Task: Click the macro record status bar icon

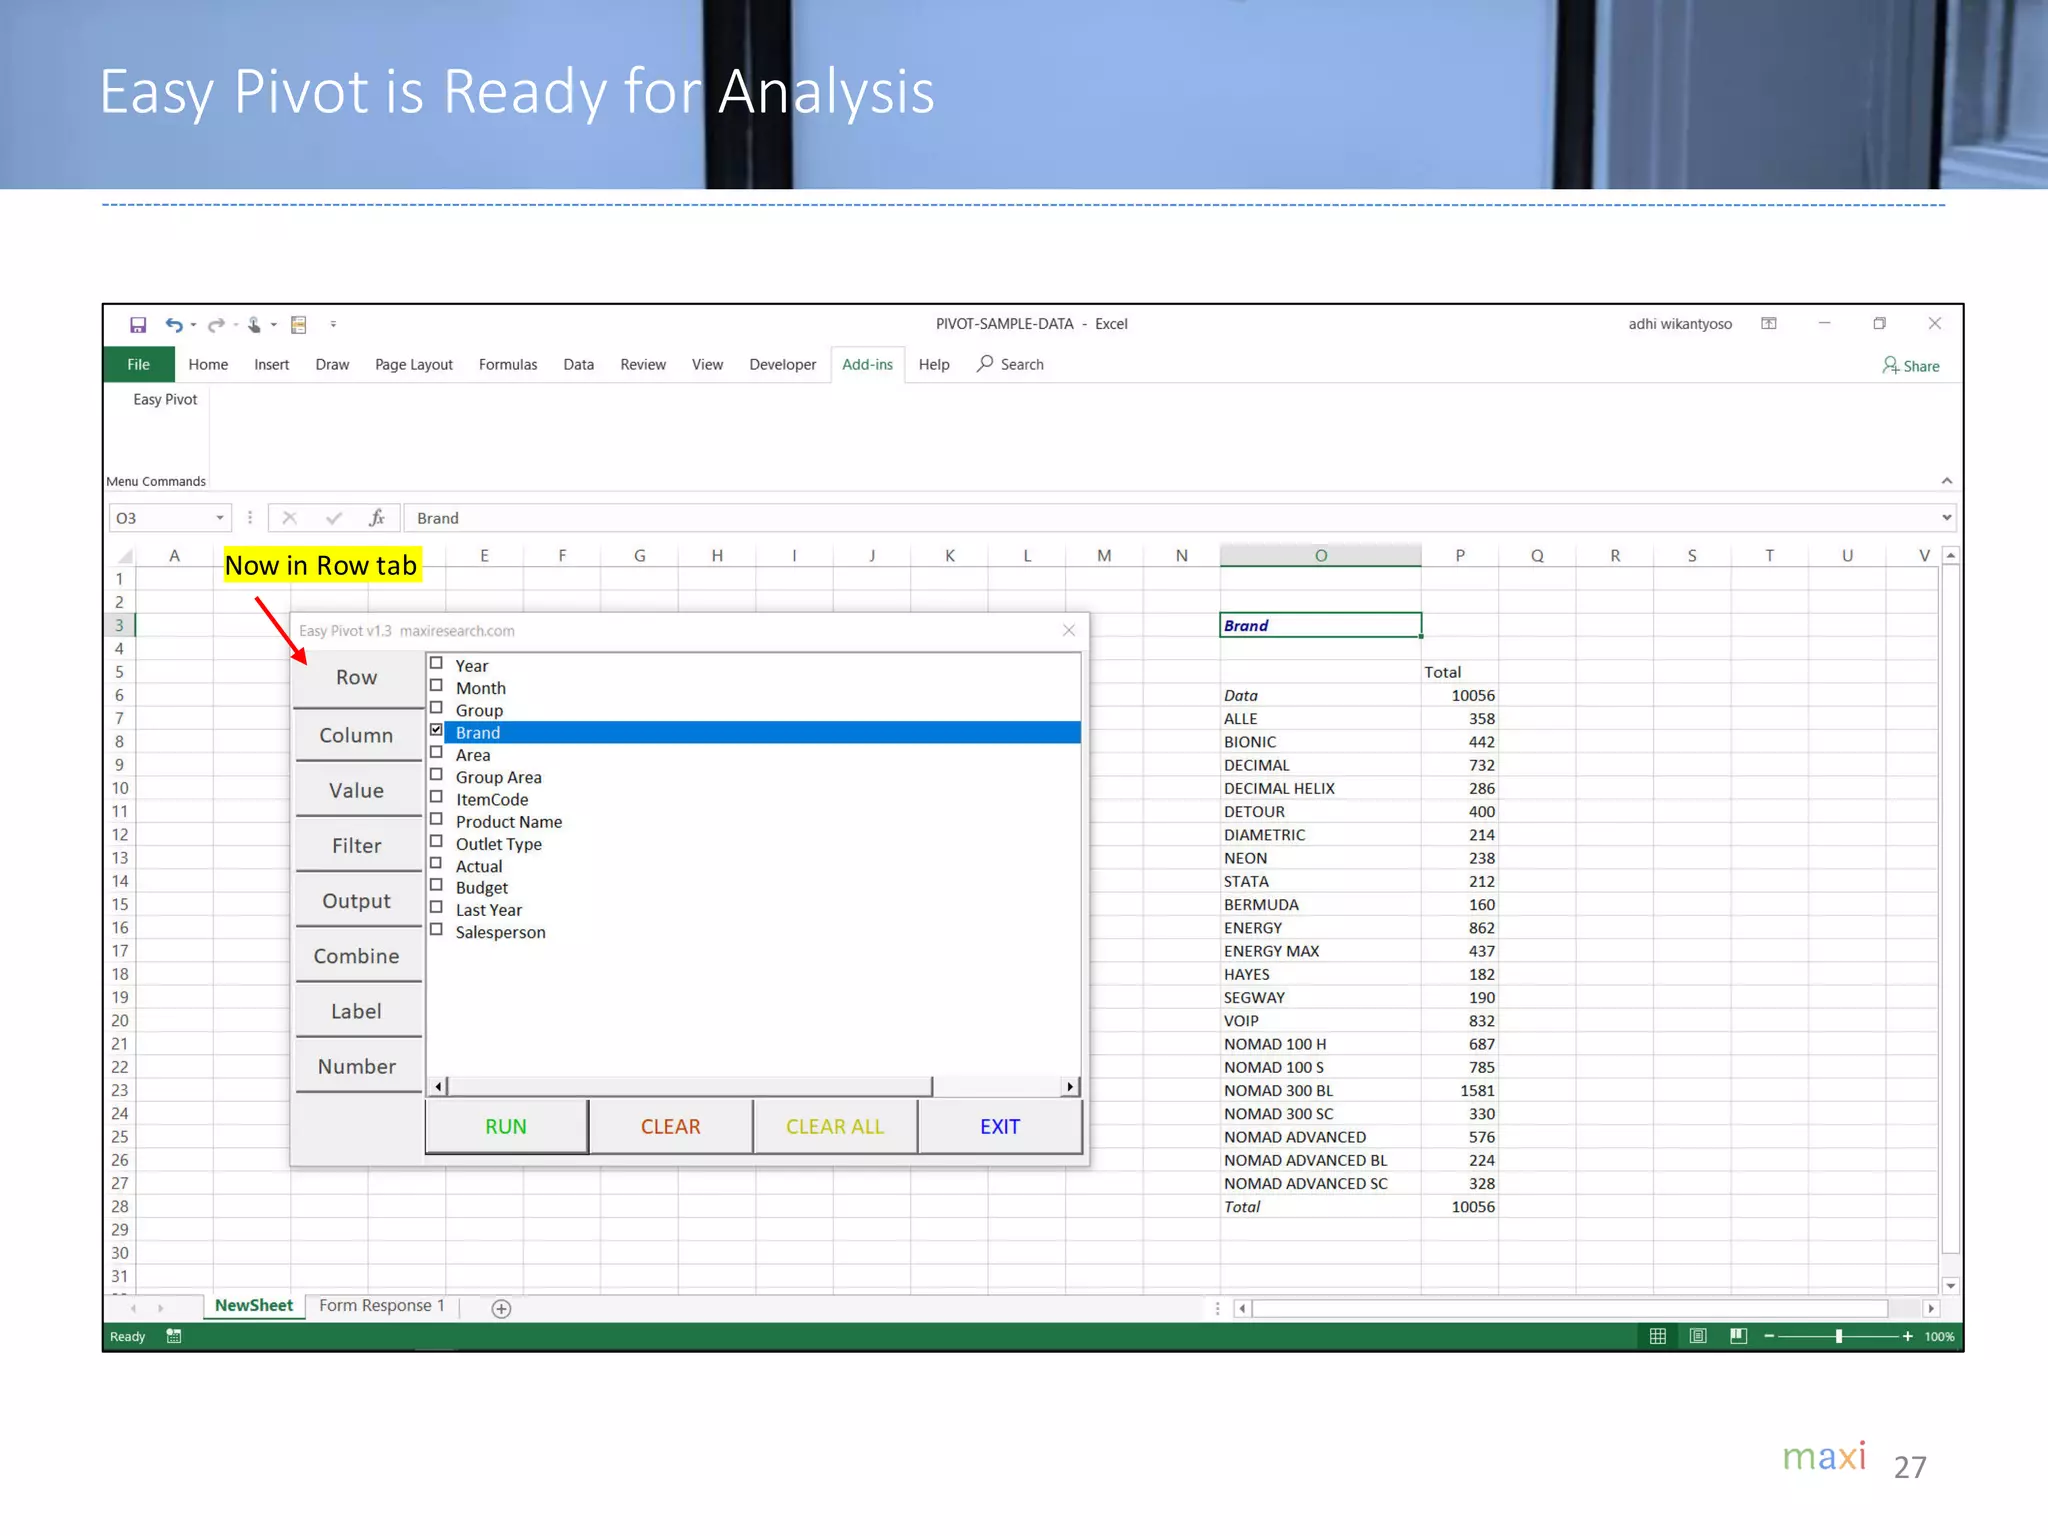Action: (x=174, y=1337)
